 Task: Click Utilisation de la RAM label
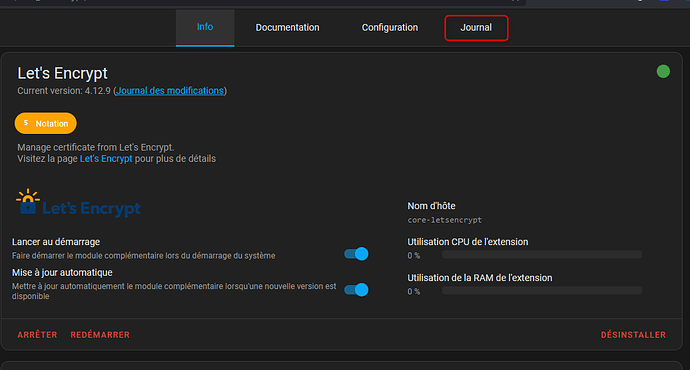coord(480,278)
